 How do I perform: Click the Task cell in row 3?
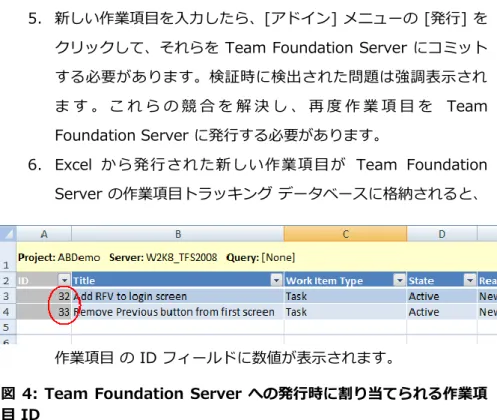coord(345,296)
